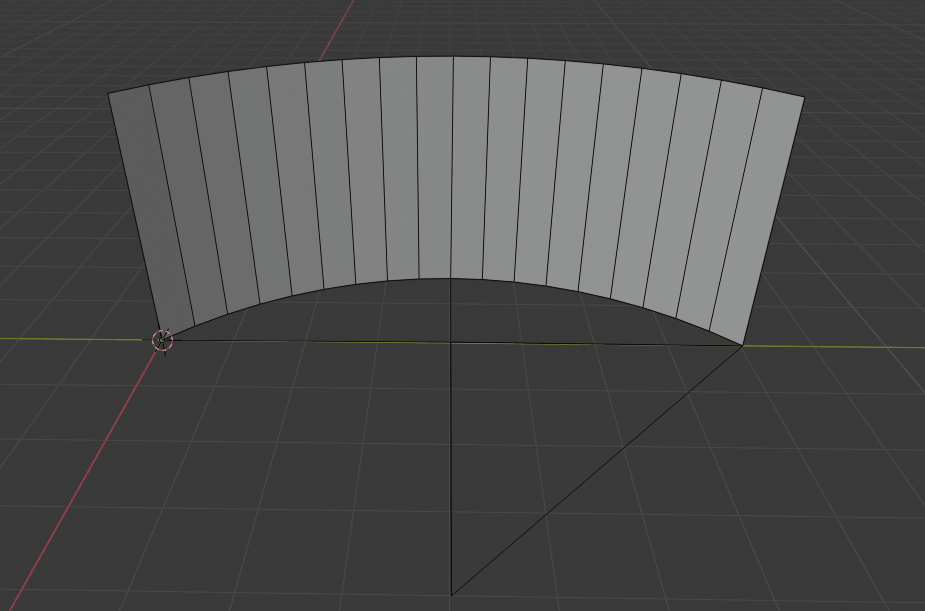Select the face immediately left of the center edge
Screen dimensions: 925x611
pos(434,167)
